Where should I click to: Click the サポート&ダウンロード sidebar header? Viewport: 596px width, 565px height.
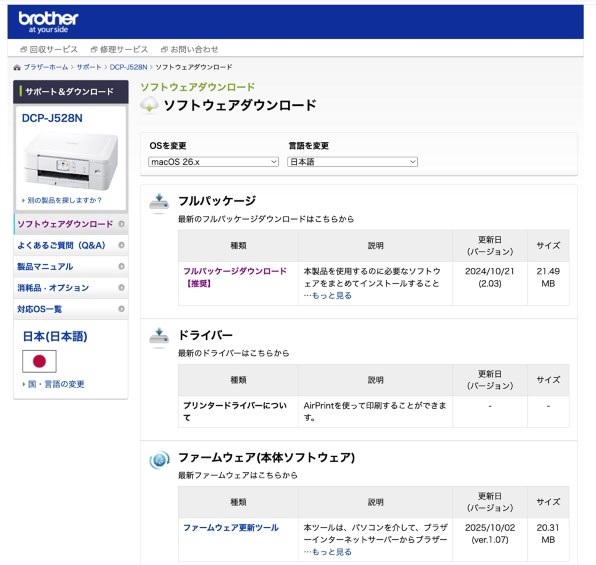point(71,92)
